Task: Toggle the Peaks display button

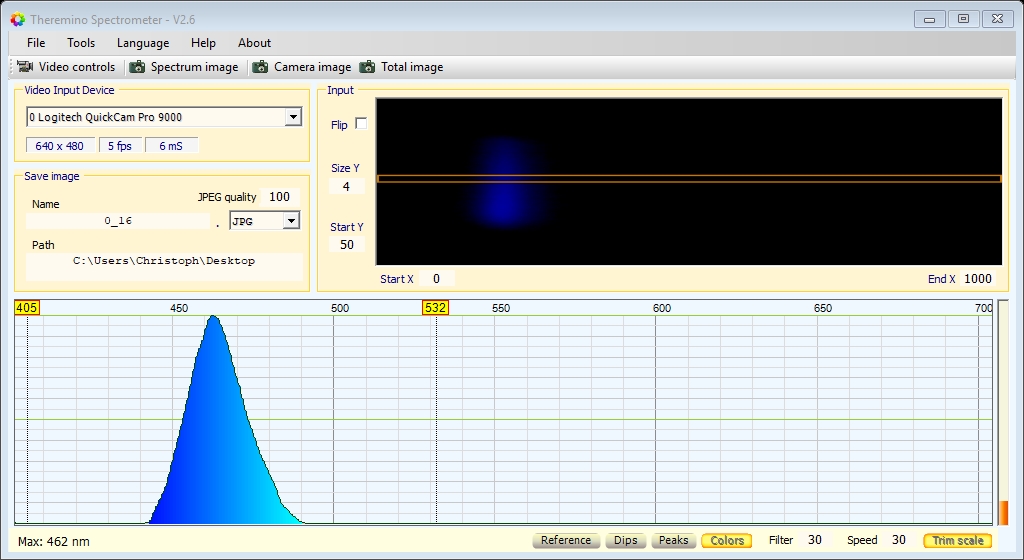Action: click(x=673, y=540)
